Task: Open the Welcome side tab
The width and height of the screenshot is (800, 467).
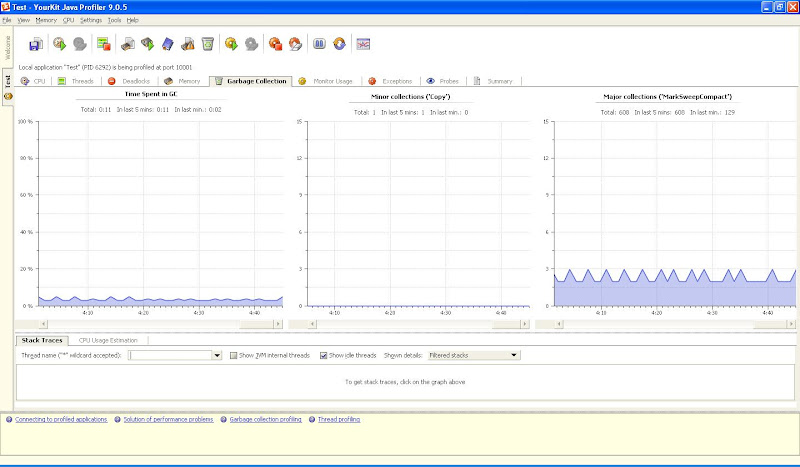Action: click(x=7, y=47)
